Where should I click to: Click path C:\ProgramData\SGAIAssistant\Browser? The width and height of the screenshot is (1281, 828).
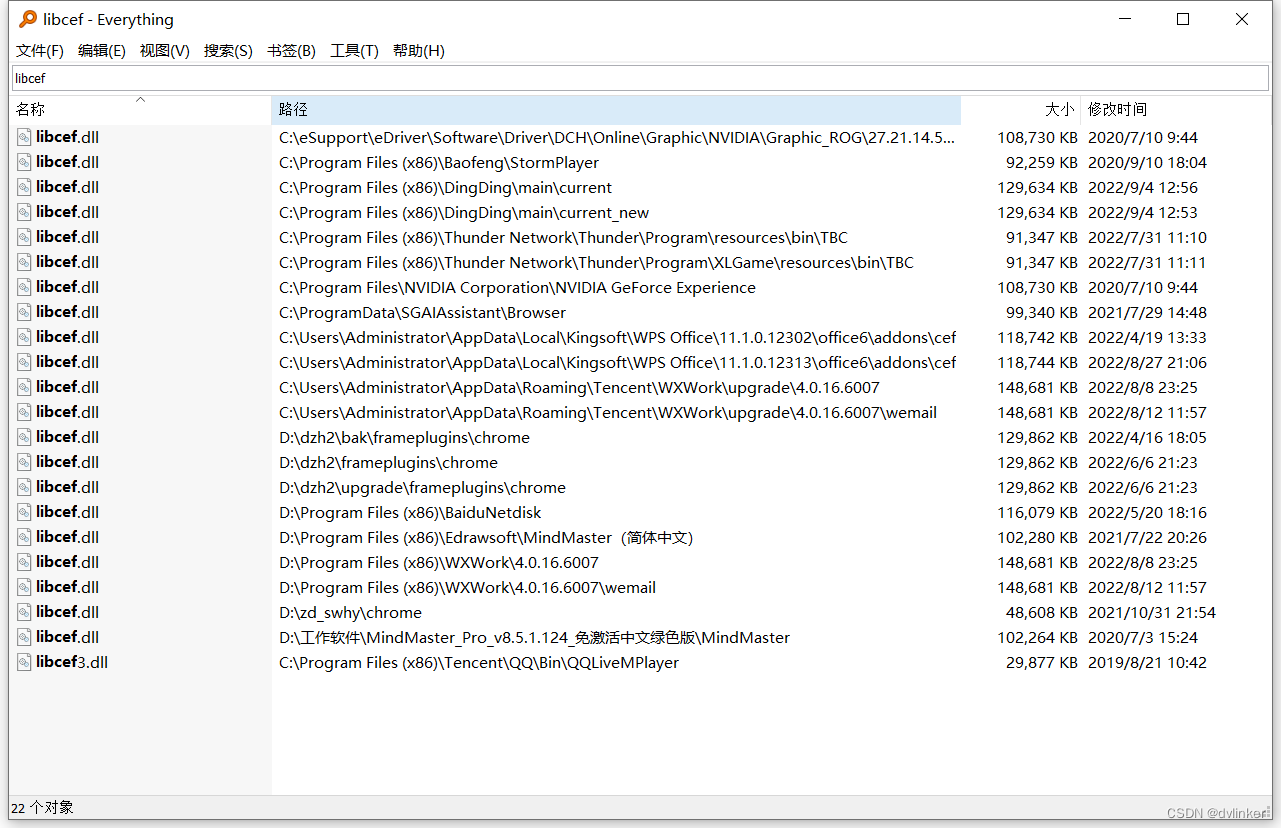422,312
